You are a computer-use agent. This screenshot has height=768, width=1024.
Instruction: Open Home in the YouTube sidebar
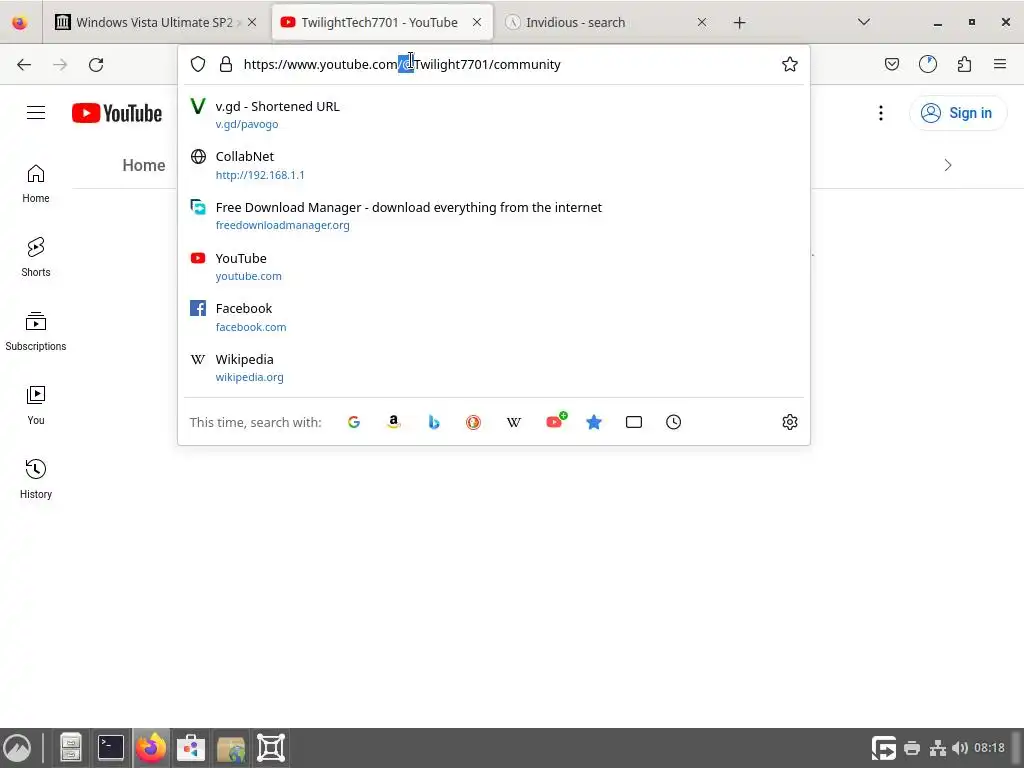click(36, 184)
